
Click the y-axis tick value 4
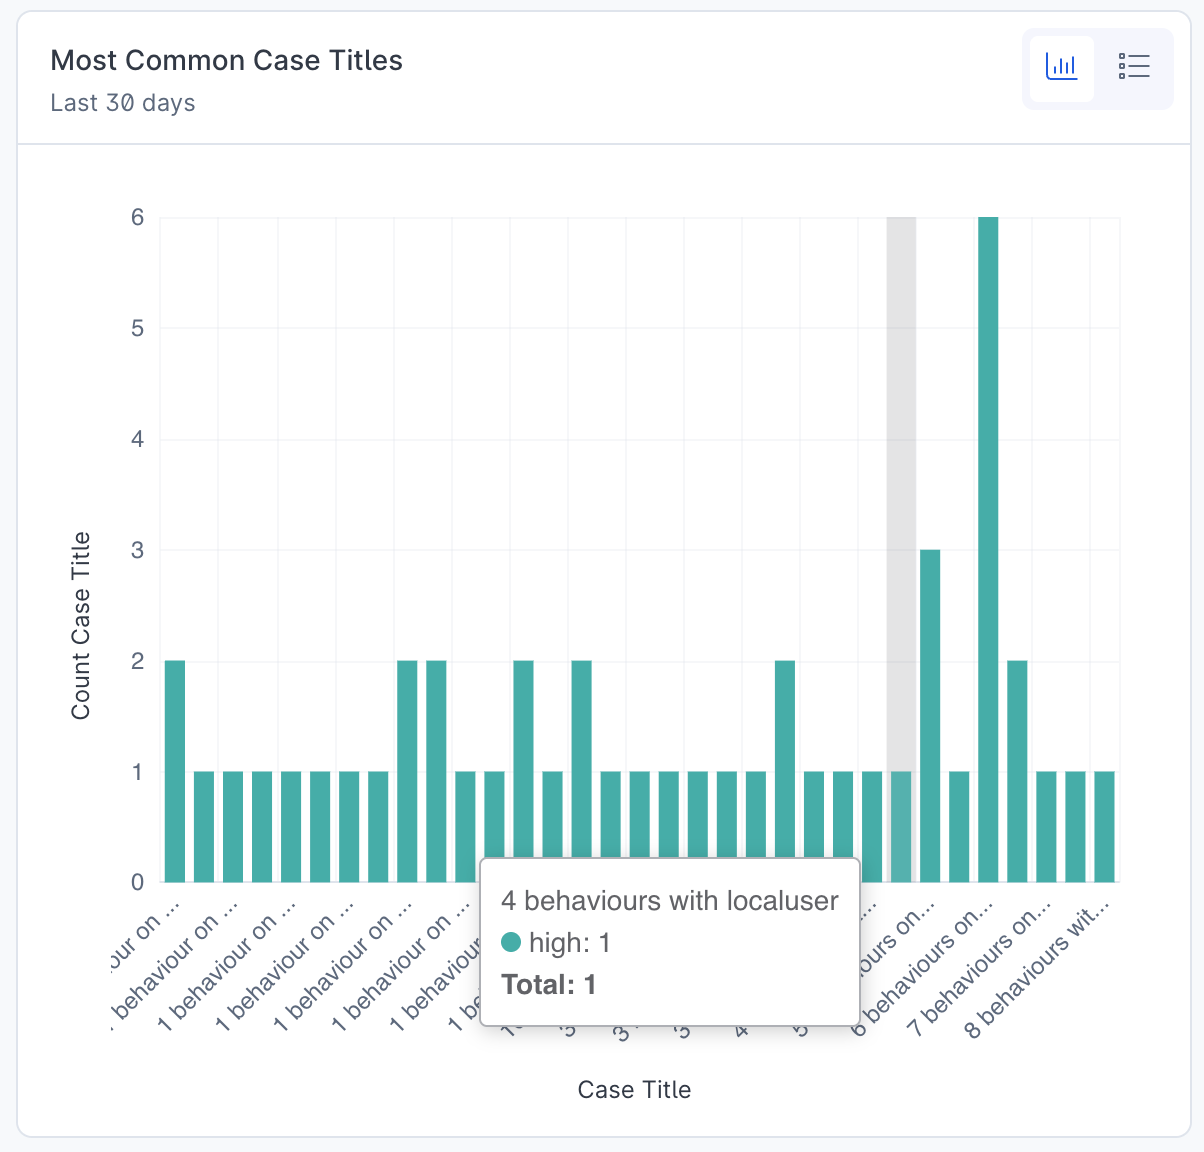138,439
